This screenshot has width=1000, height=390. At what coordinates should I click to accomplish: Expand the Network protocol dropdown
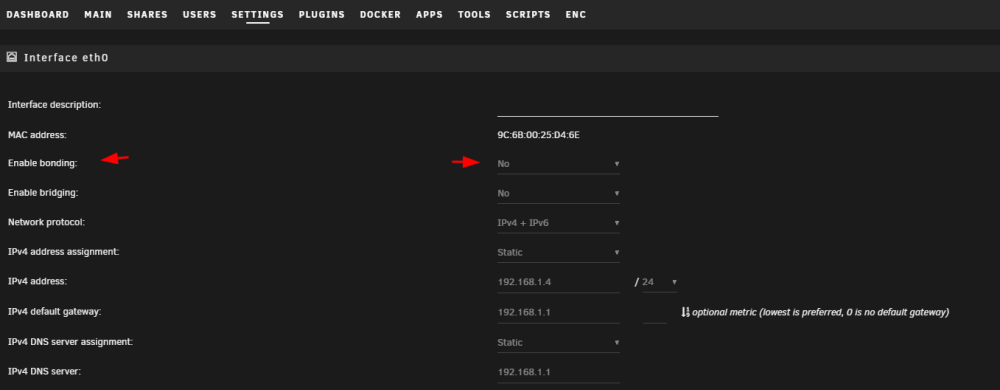point(559,223)
